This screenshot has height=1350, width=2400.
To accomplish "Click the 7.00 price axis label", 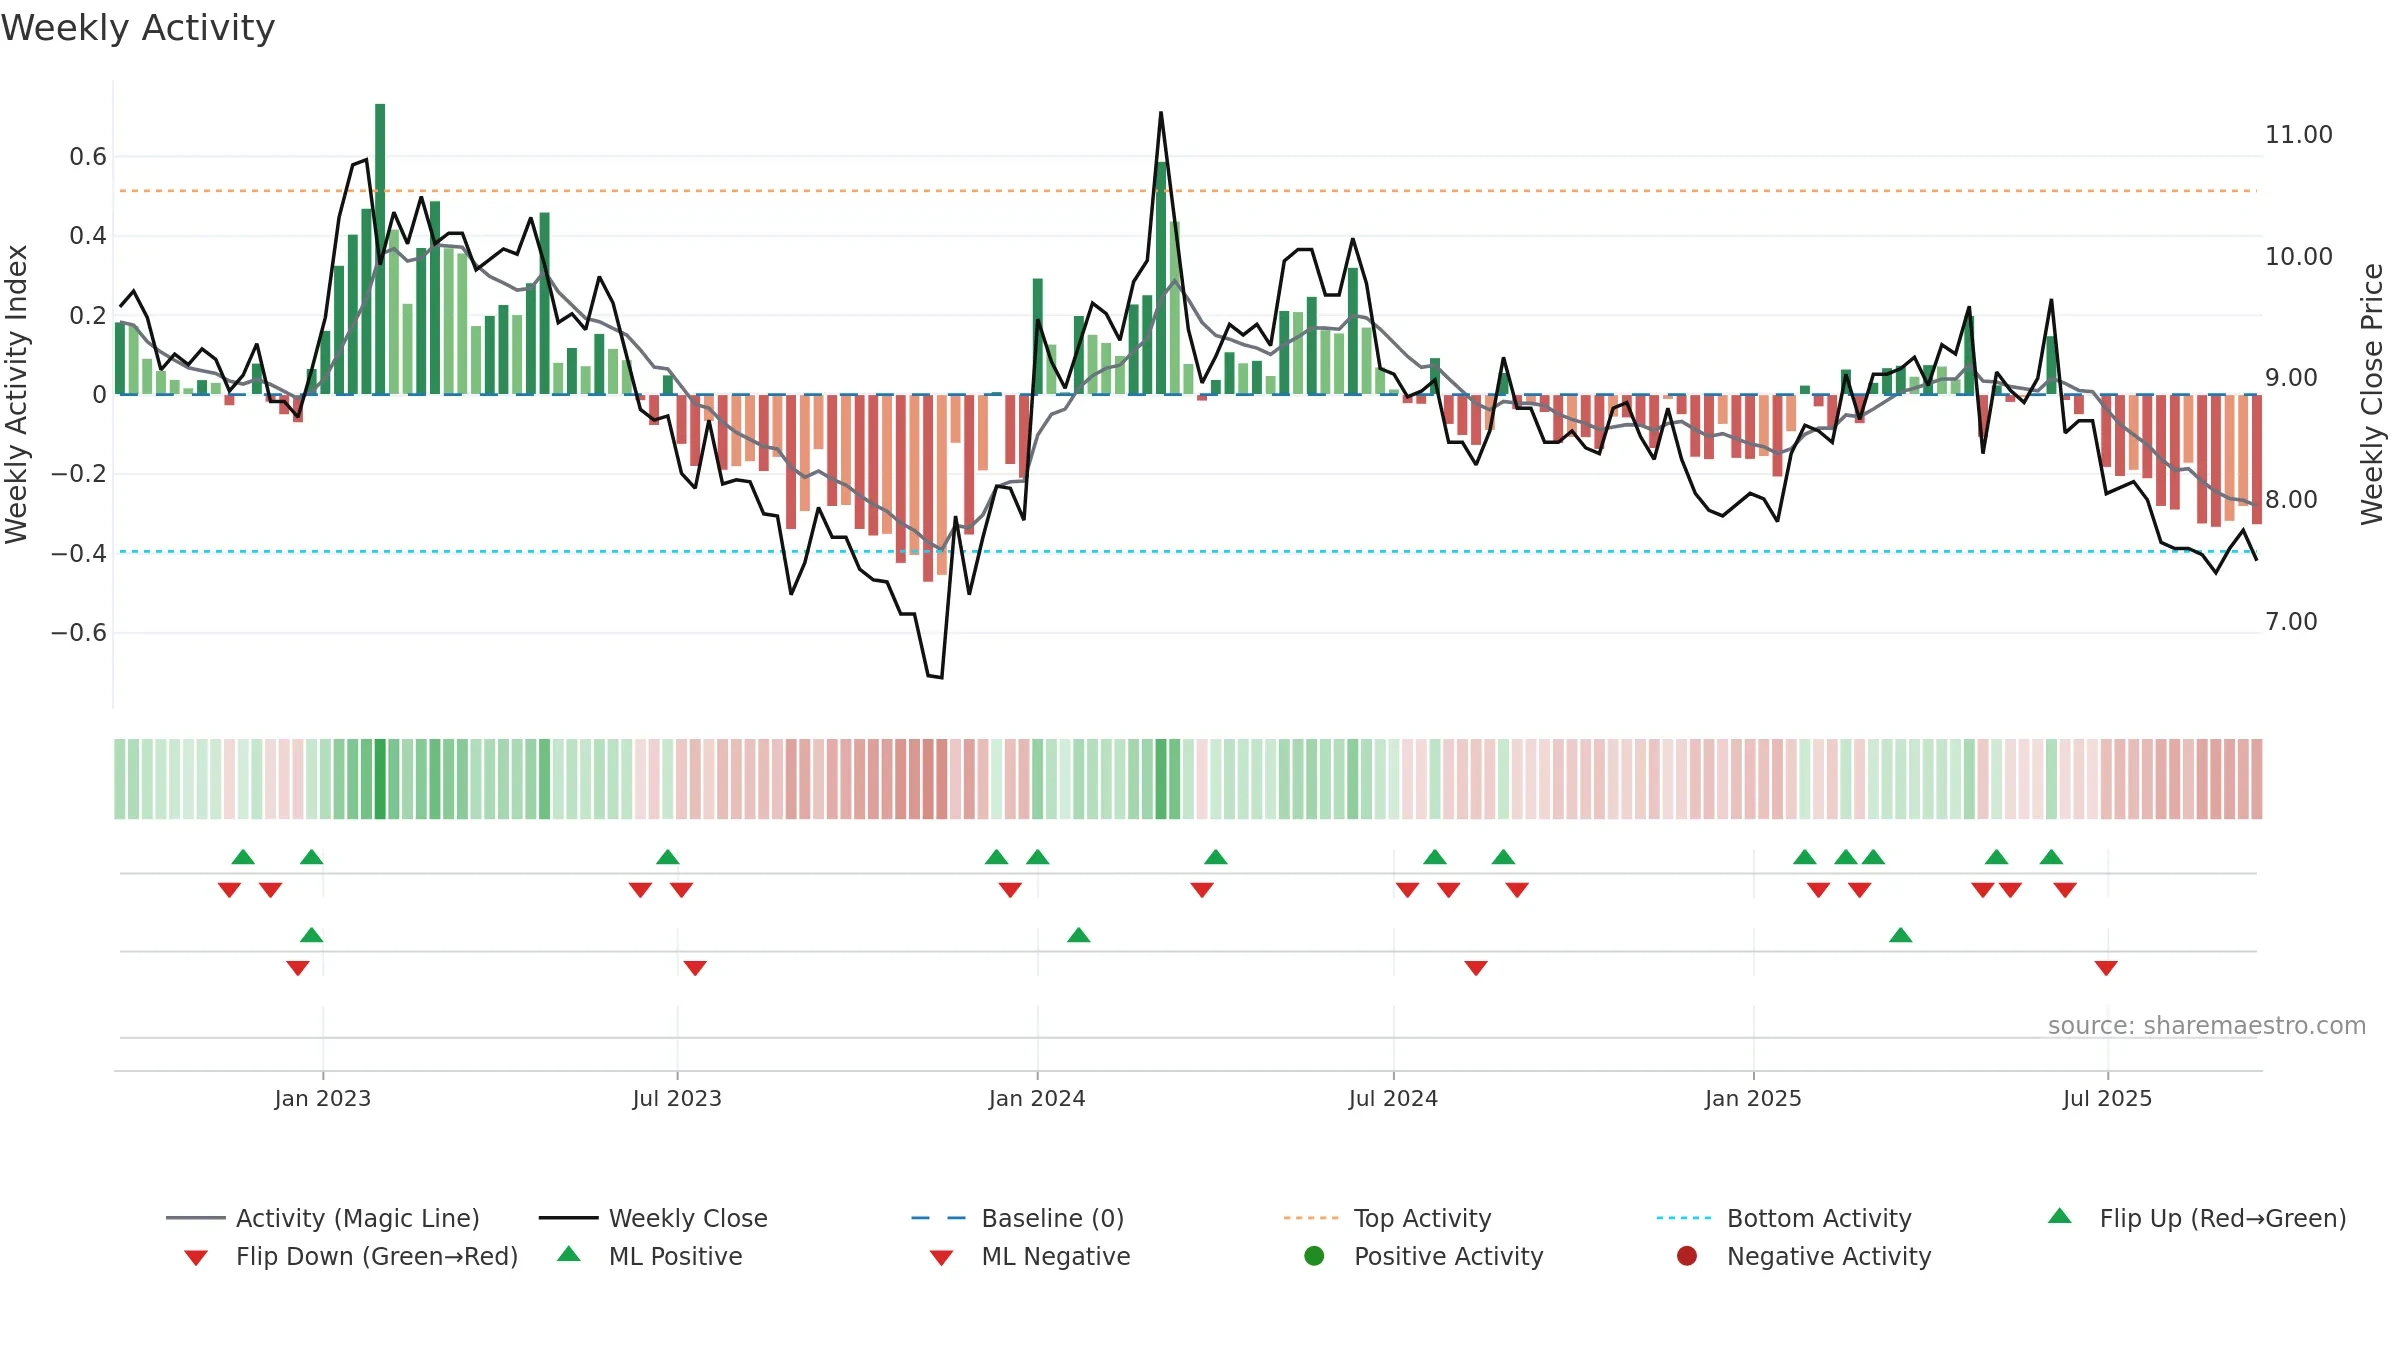I will [x=2290, y=622].
